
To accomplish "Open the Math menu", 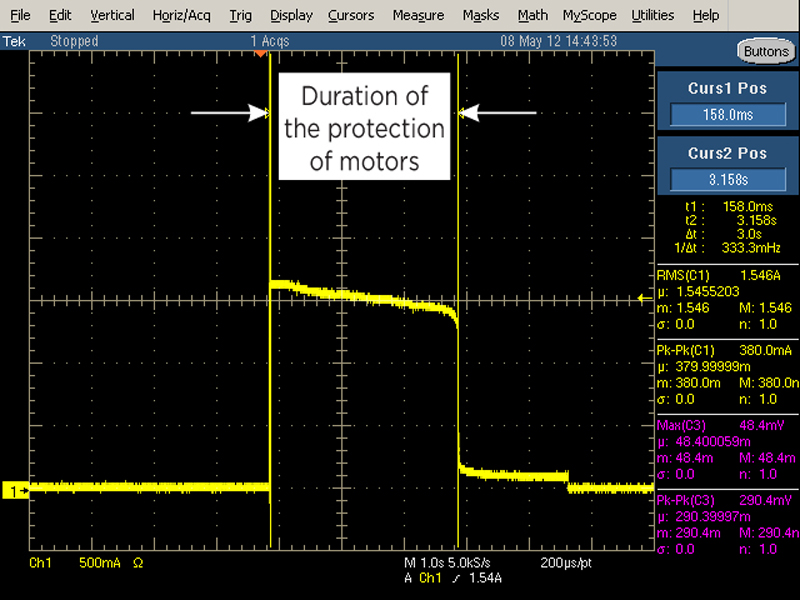I will click(x=533, y=16).
